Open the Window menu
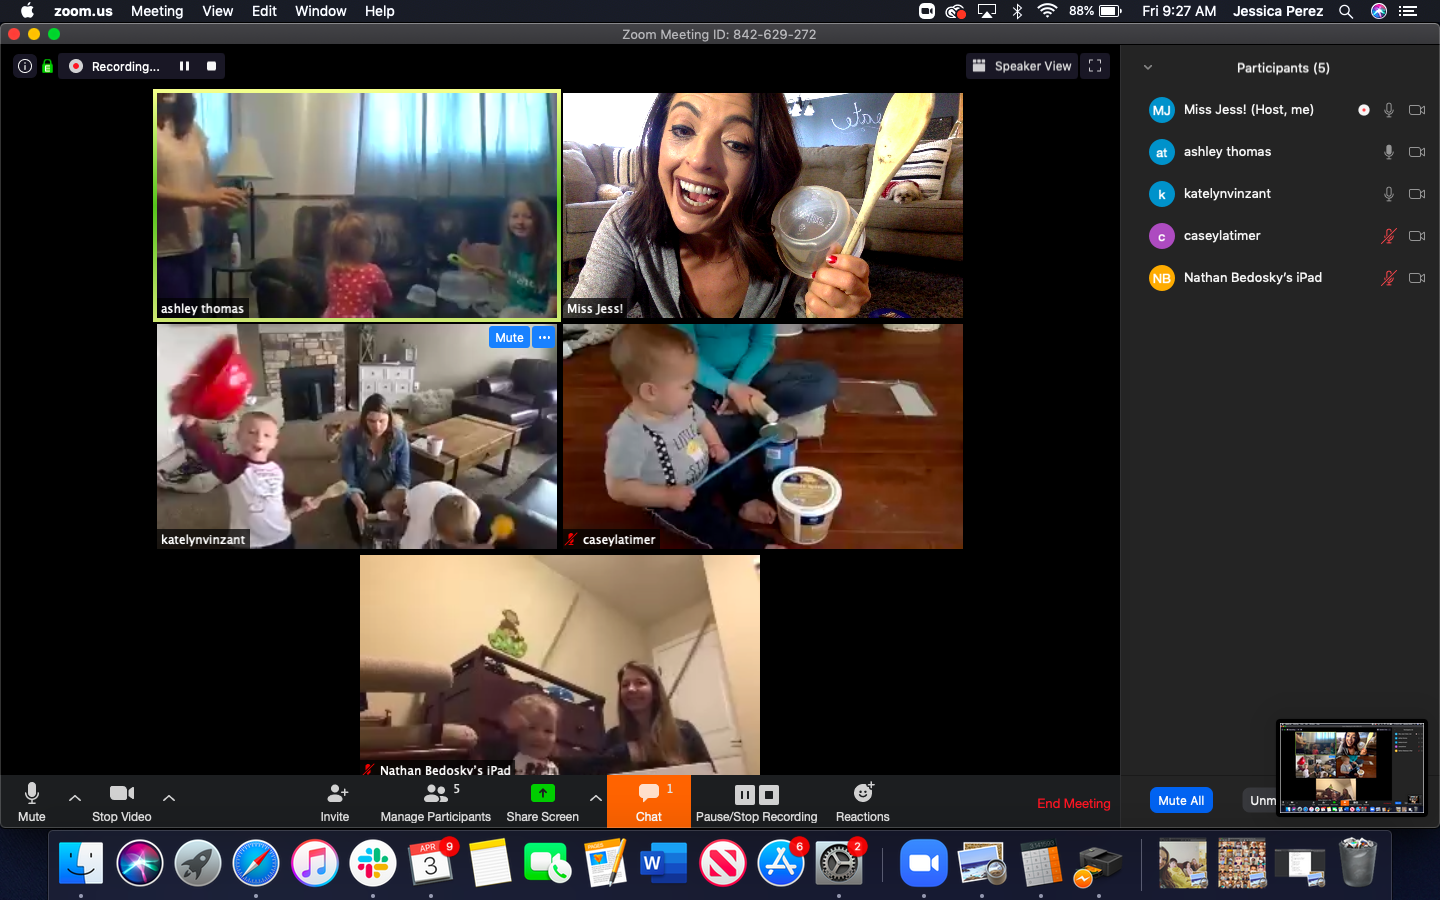The height and width of the screenshot is (900, 1440). coord(320,11)
